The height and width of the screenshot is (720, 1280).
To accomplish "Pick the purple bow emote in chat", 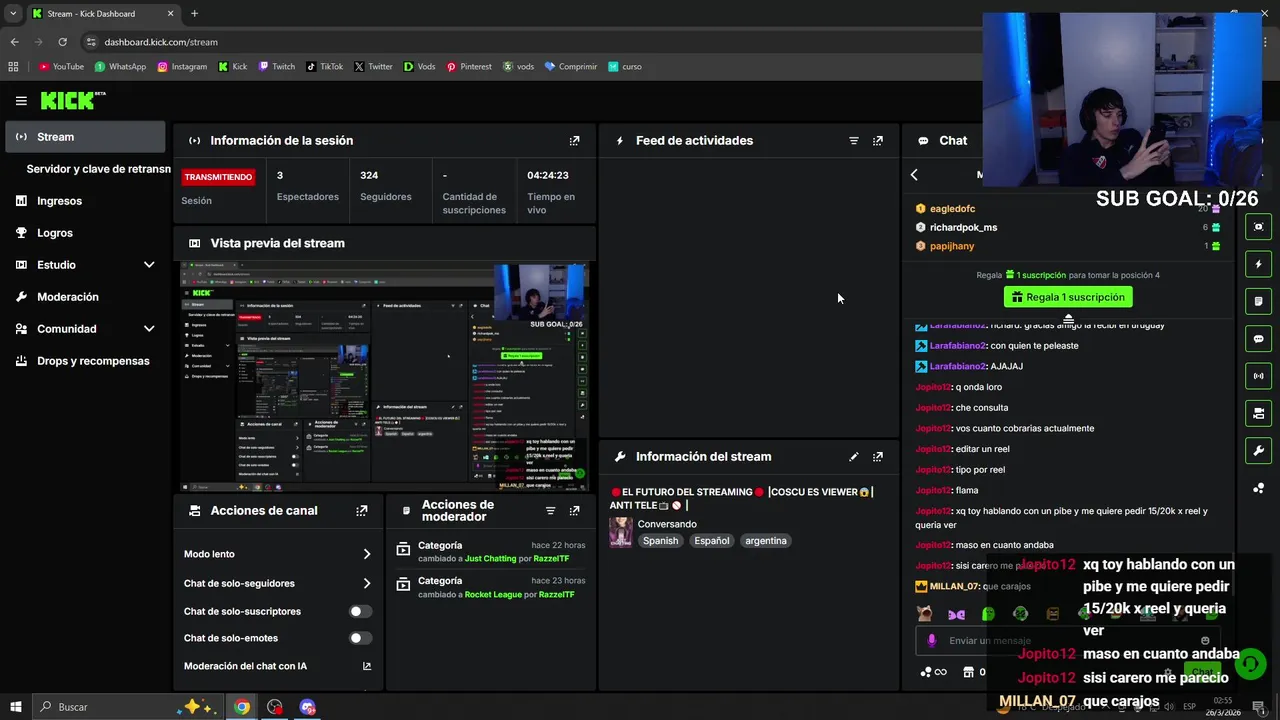I will pyautogui.click(x=957, y=614).
